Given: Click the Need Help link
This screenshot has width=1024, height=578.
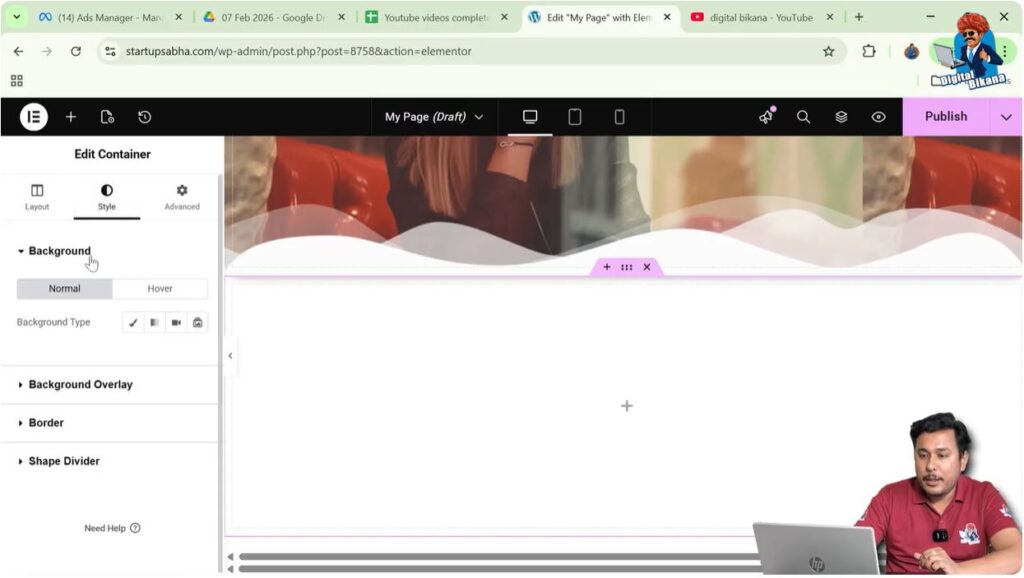Looking at the screenshot, I should pos(112,528).
